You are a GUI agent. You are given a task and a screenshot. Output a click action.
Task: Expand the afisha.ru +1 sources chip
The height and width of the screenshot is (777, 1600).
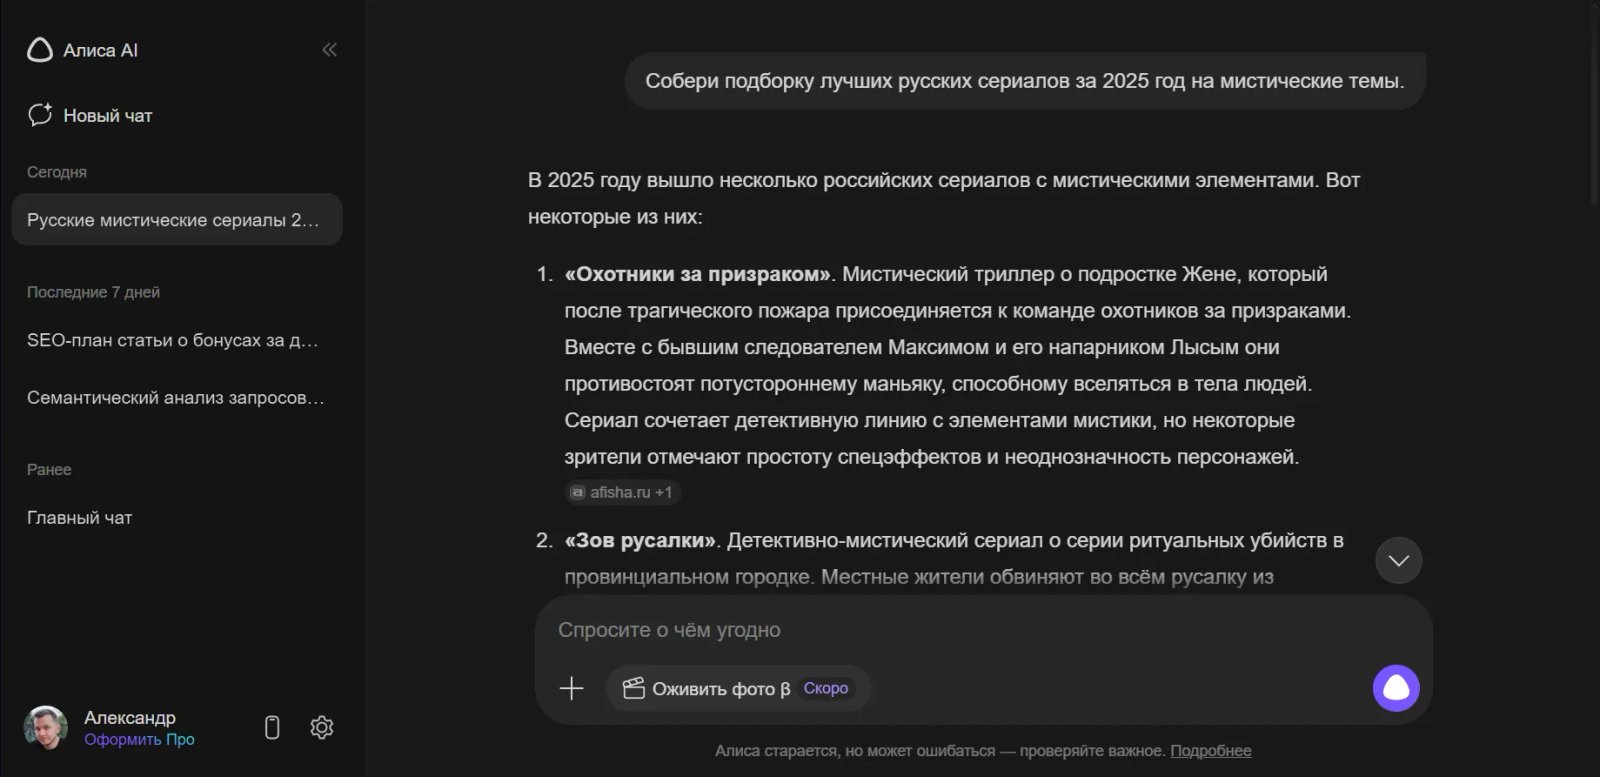(x=622, y=493)
